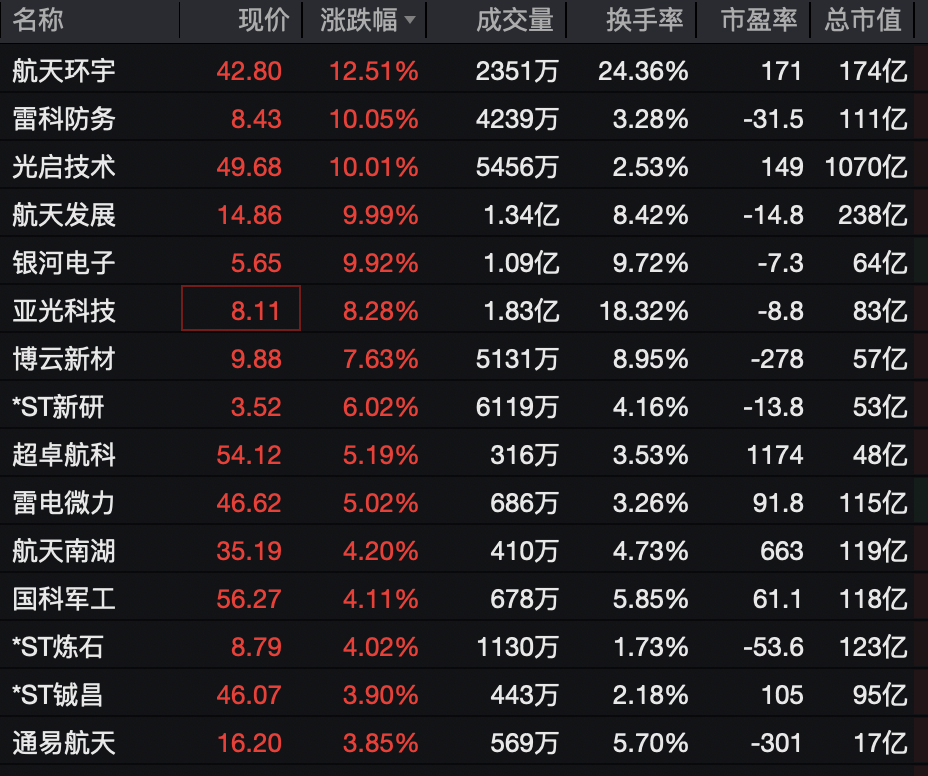Sort stocks by 换手率 header
This screenshot has height=776, width=928.
click(644, 20)
